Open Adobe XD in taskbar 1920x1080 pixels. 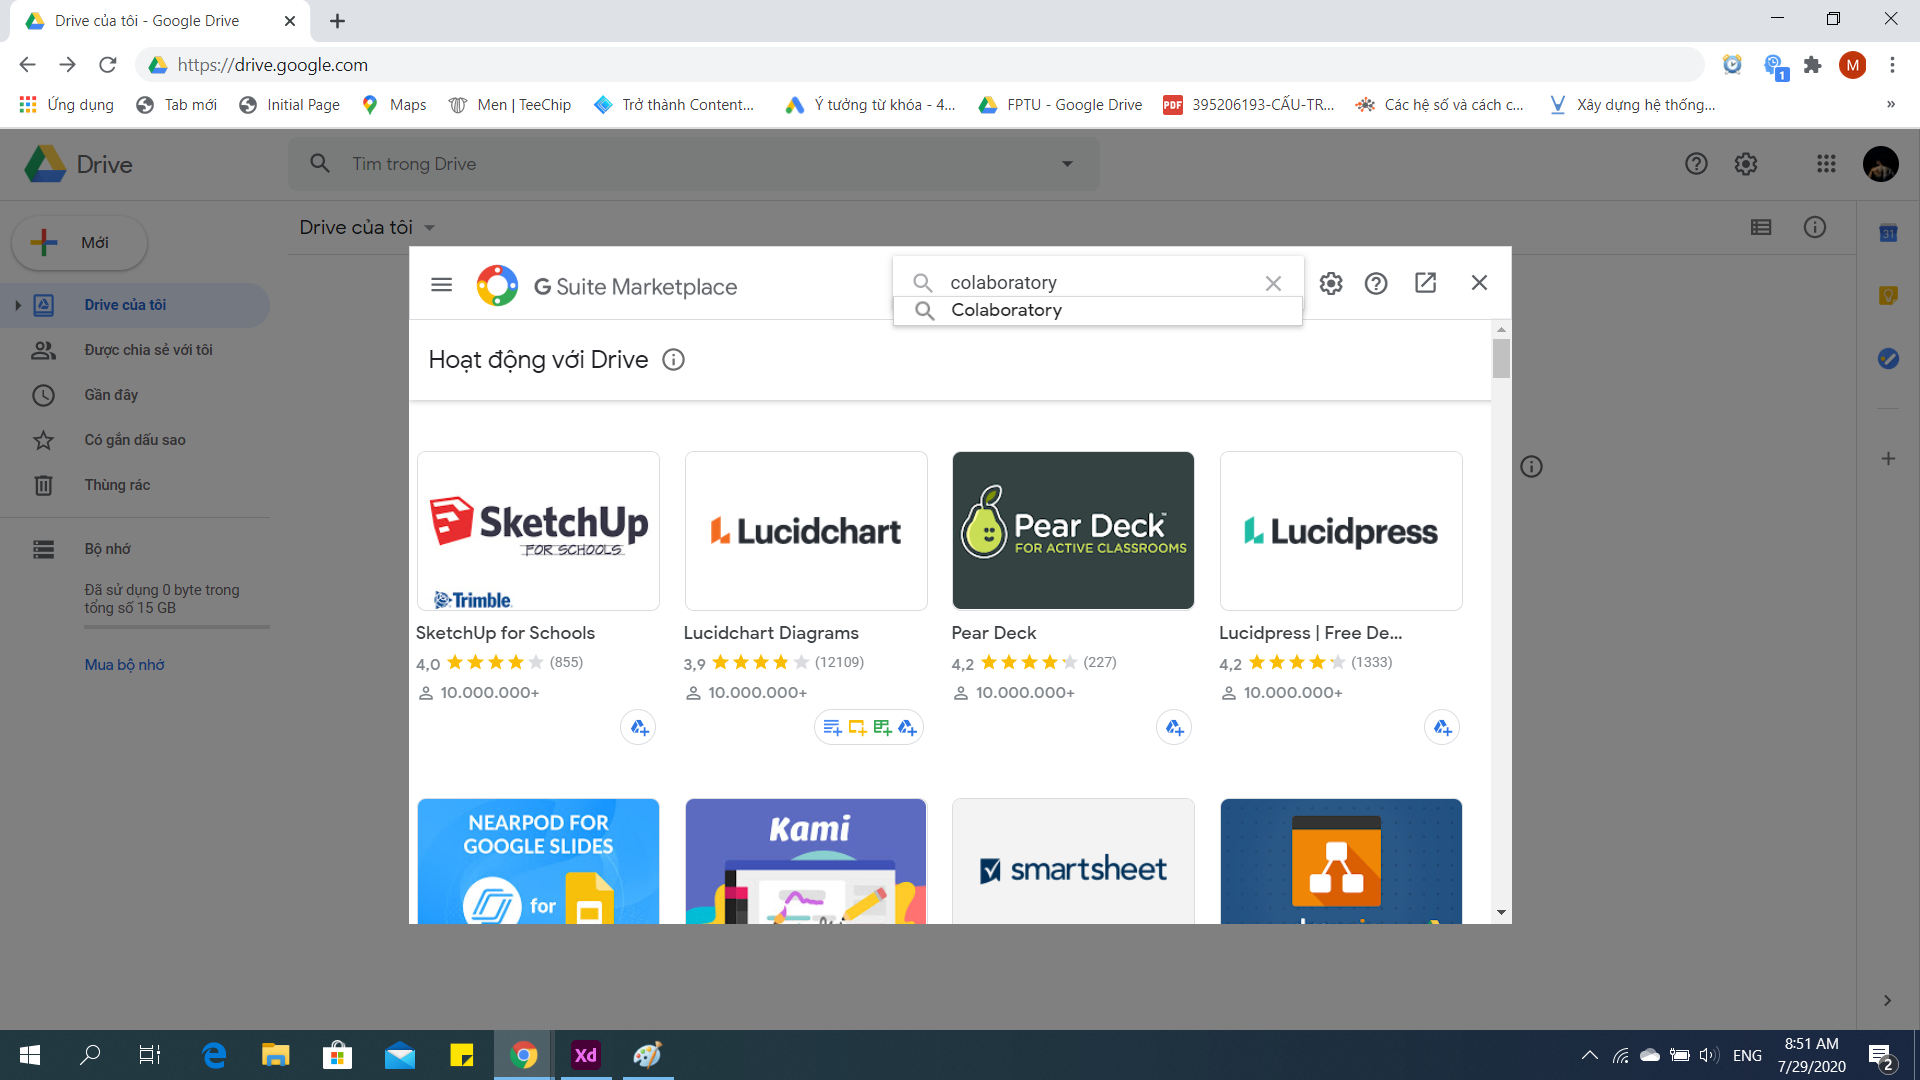(x=585, y=1055)
